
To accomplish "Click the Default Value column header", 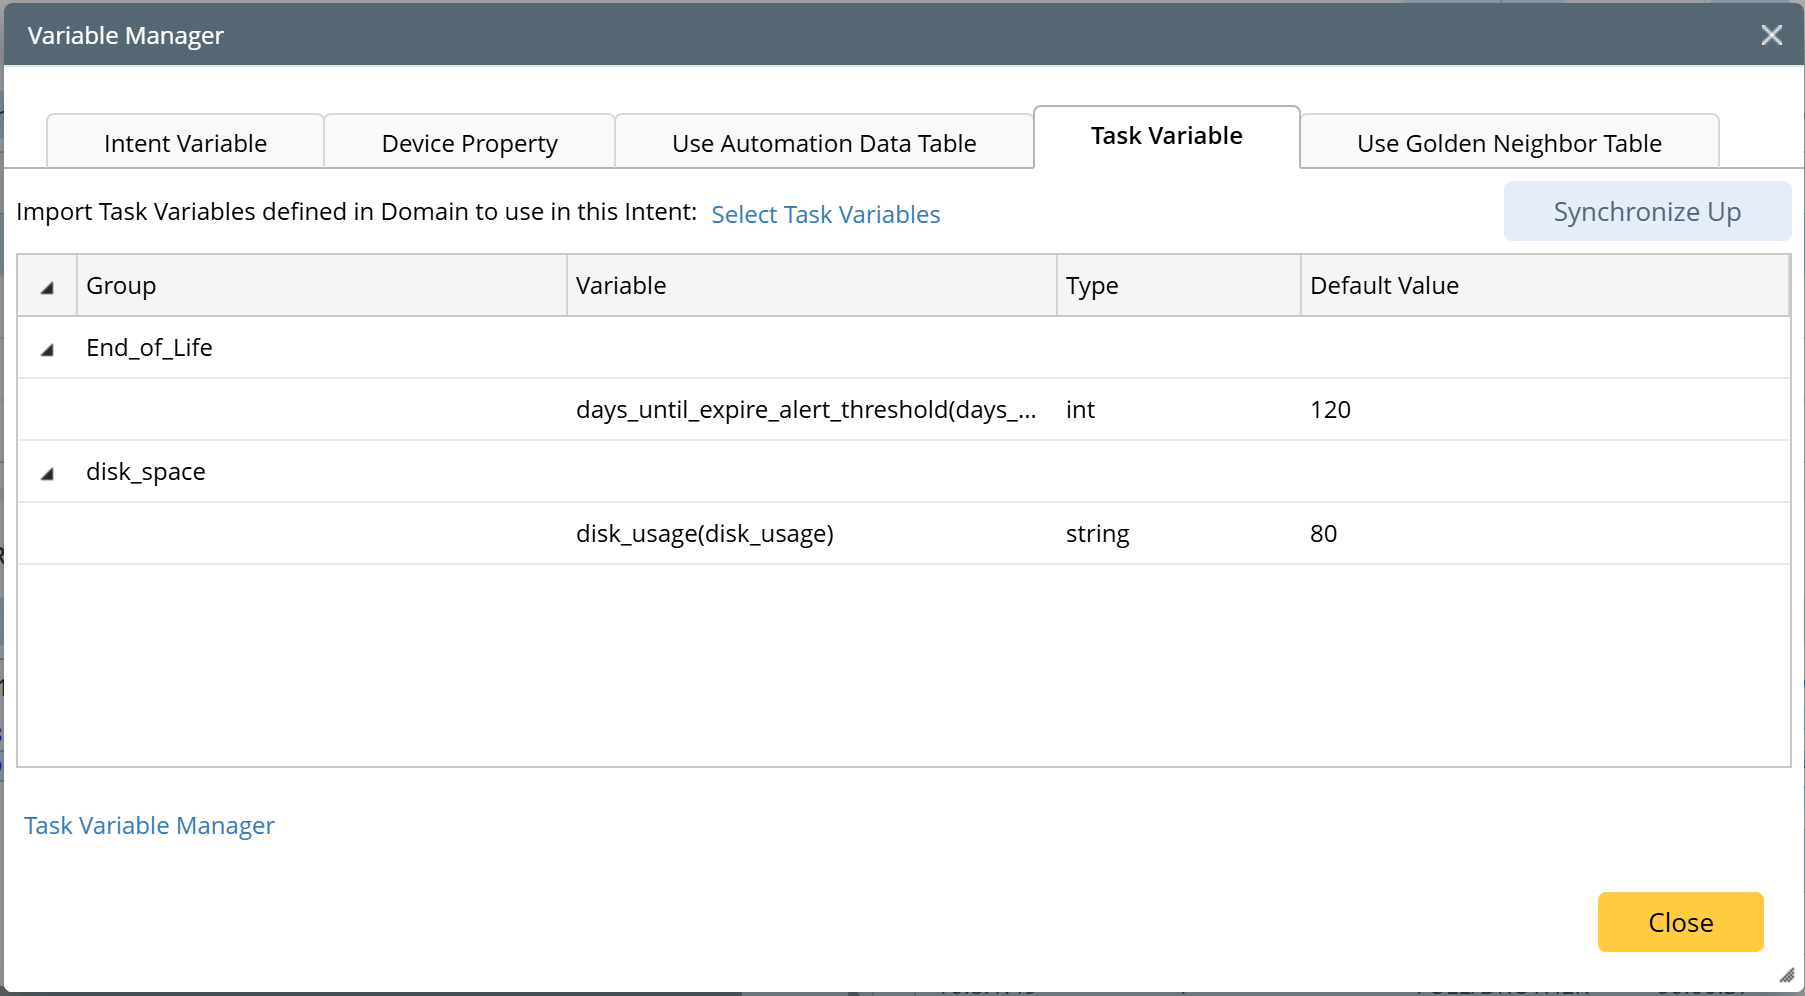I will (1383, 286).
